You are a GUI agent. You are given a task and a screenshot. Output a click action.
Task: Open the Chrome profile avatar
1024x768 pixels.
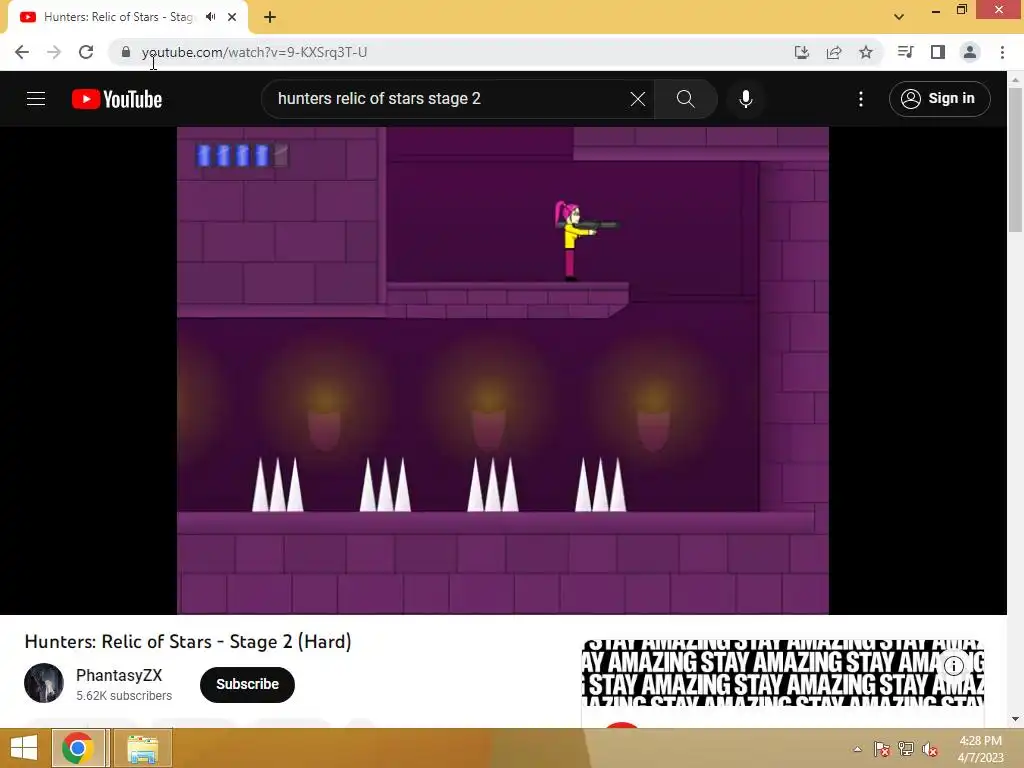click(970, 52)
